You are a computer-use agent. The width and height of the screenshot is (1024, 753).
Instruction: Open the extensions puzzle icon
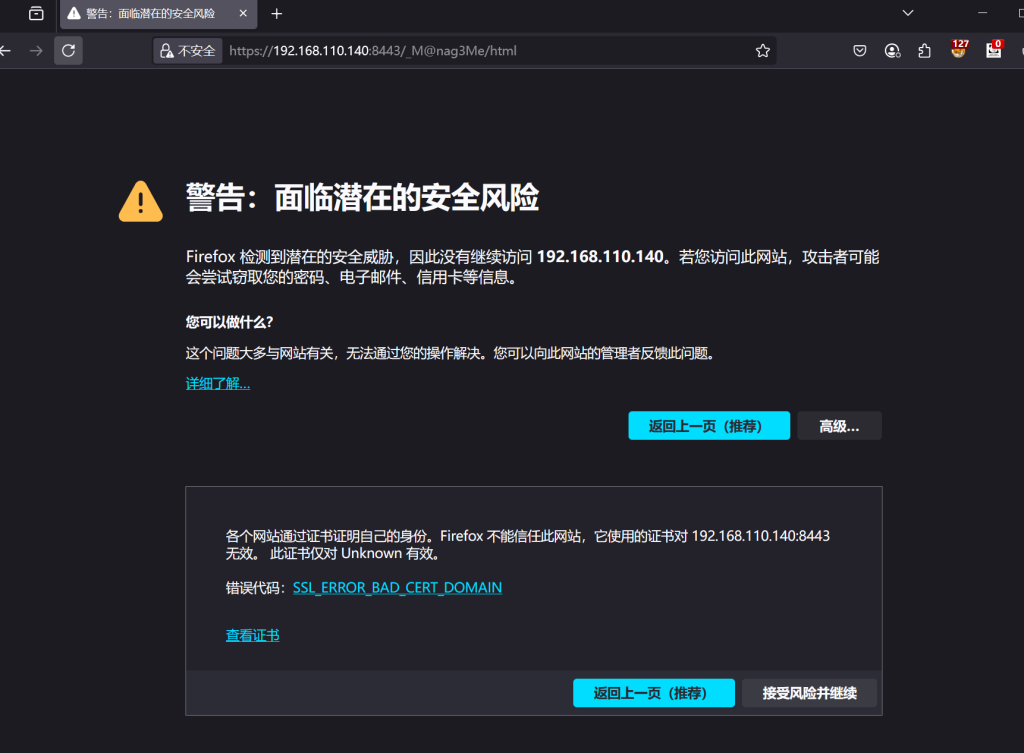[924, 50]
